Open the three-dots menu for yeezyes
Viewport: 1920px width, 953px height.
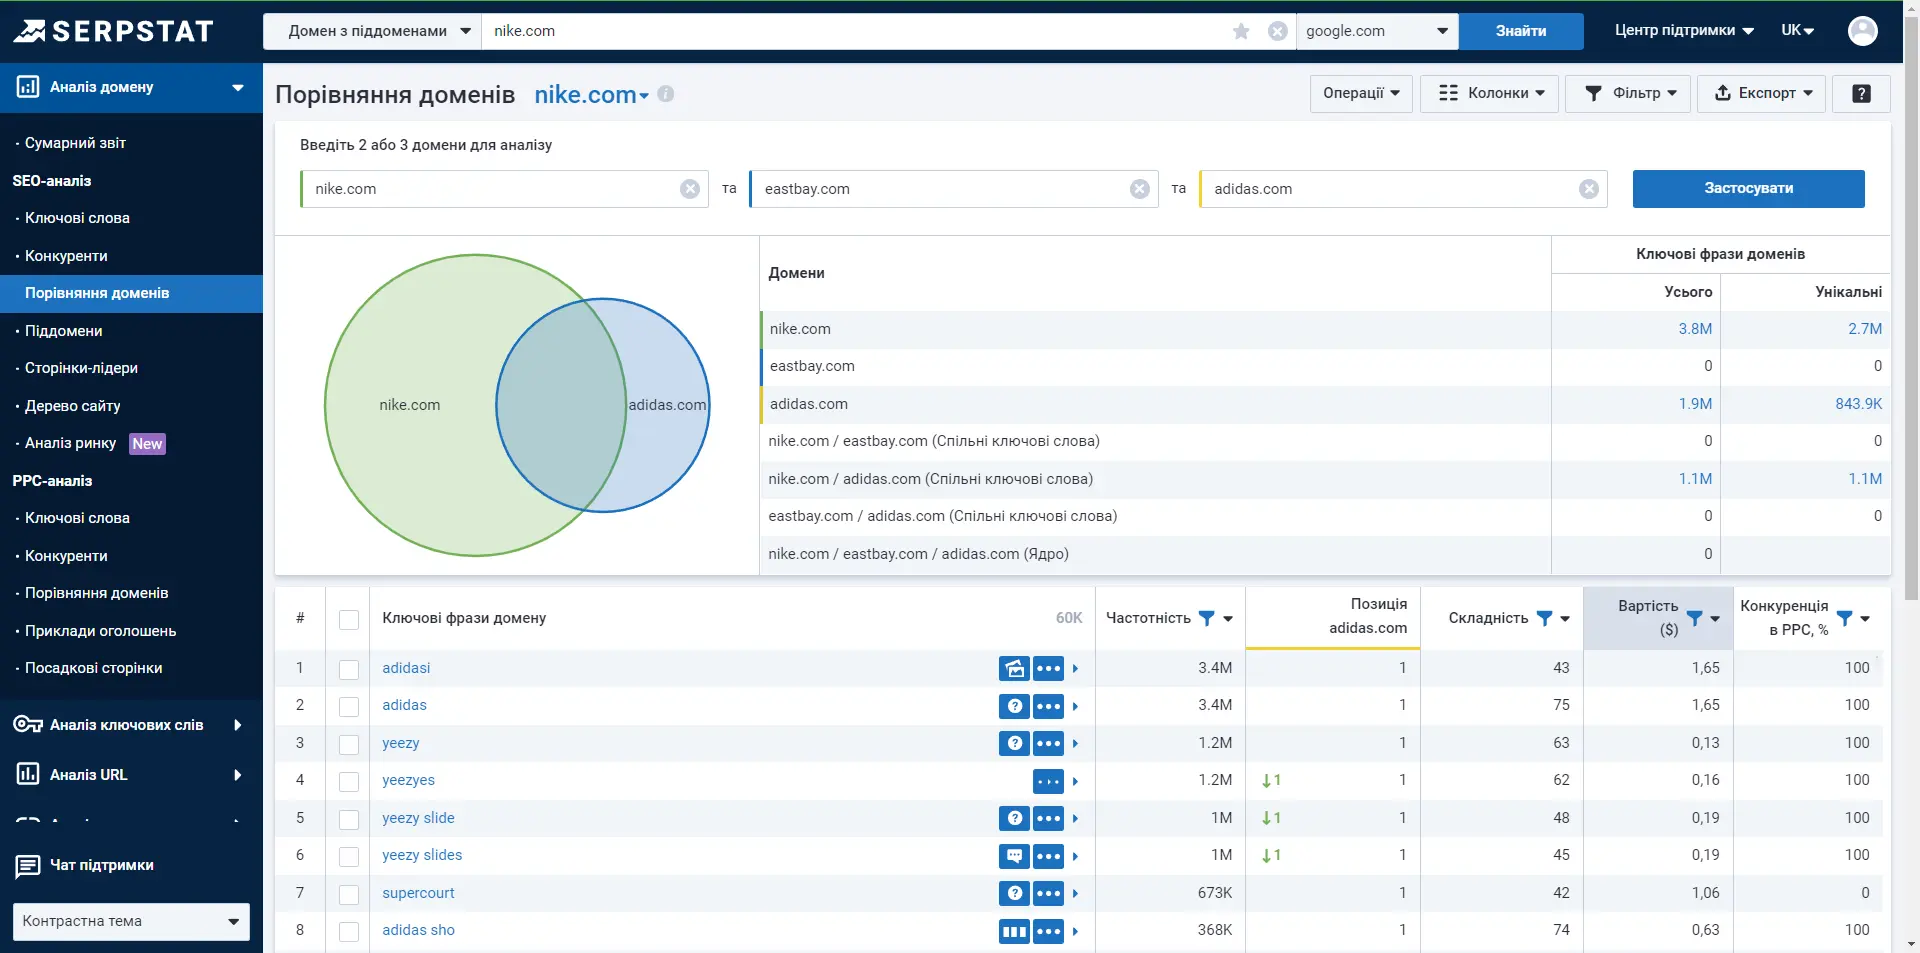(x=1048, y=781)
